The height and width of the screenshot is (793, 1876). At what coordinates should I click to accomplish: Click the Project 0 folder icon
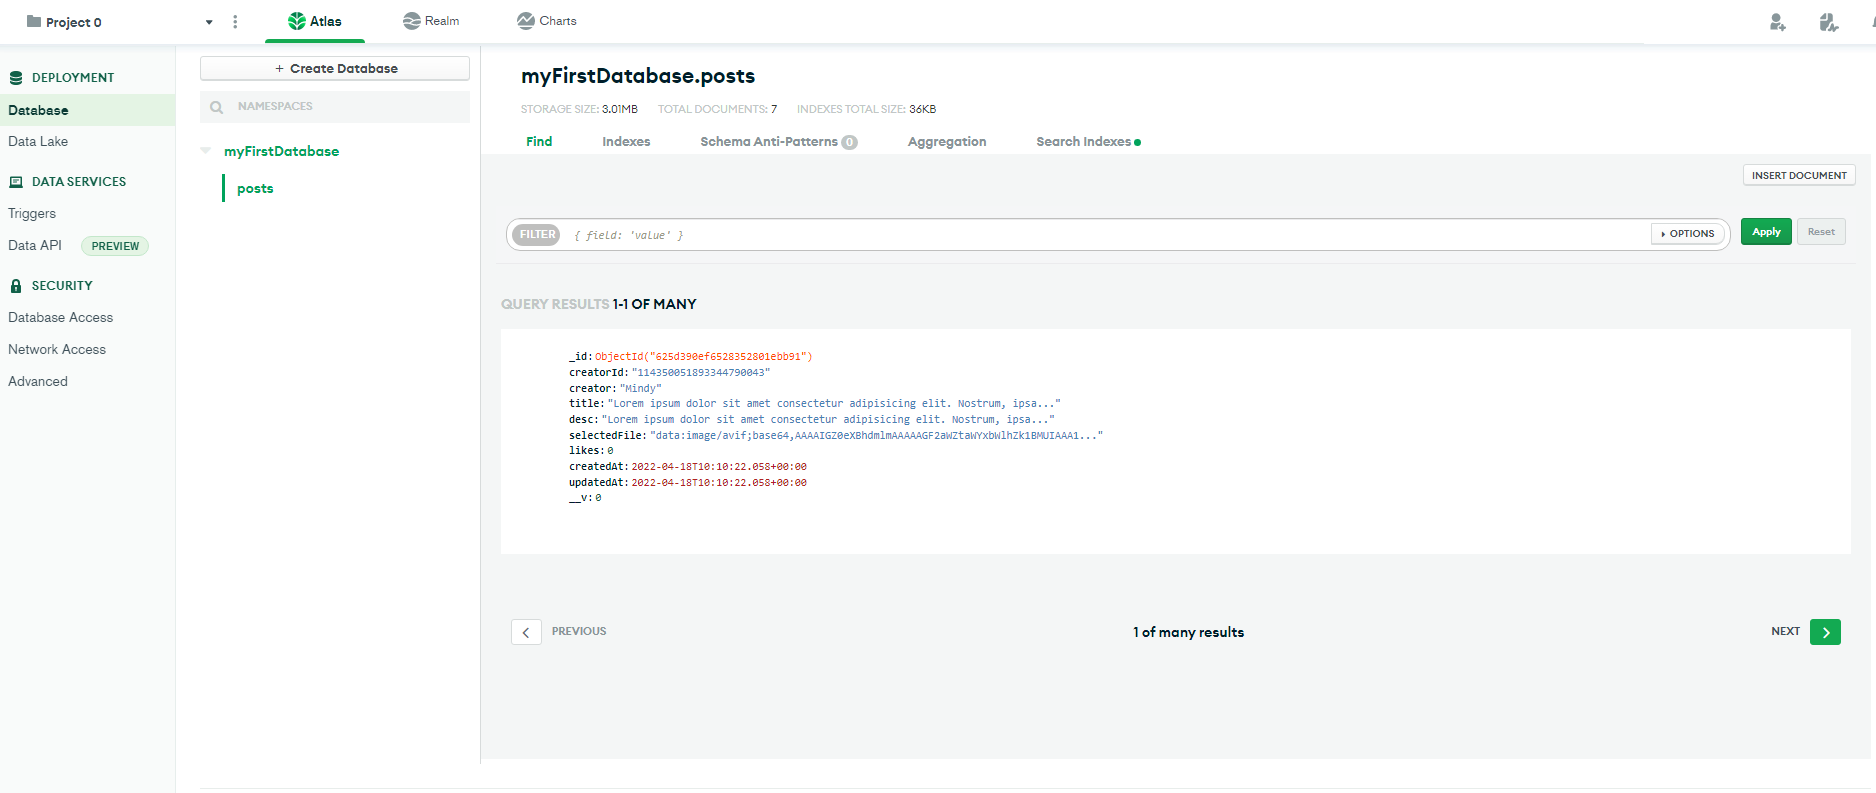34,22
